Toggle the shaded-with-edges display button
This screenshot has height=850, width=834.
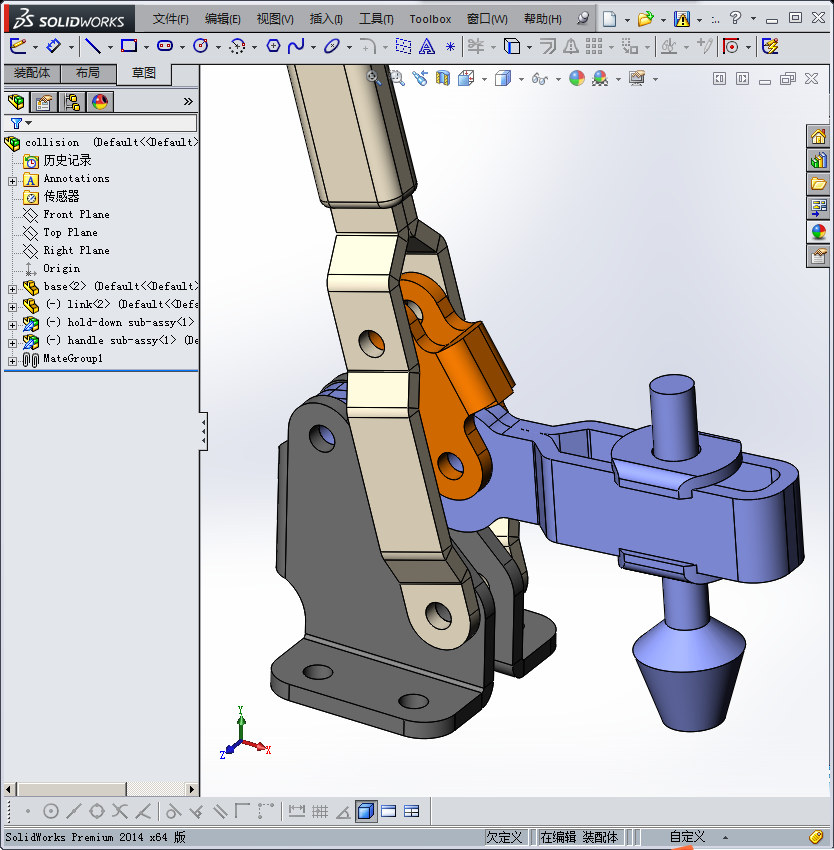tap(365, 811)
